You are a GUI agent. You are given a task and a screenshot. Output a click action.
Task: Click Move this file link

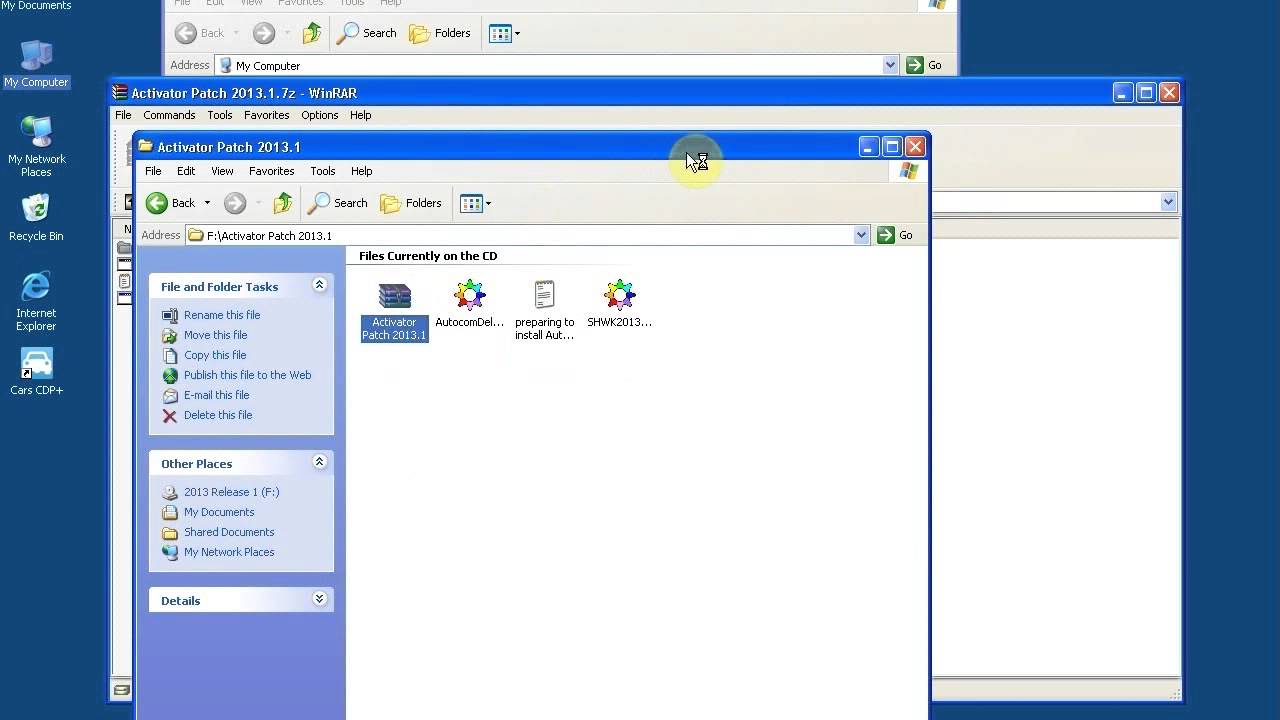pos(215,335)
